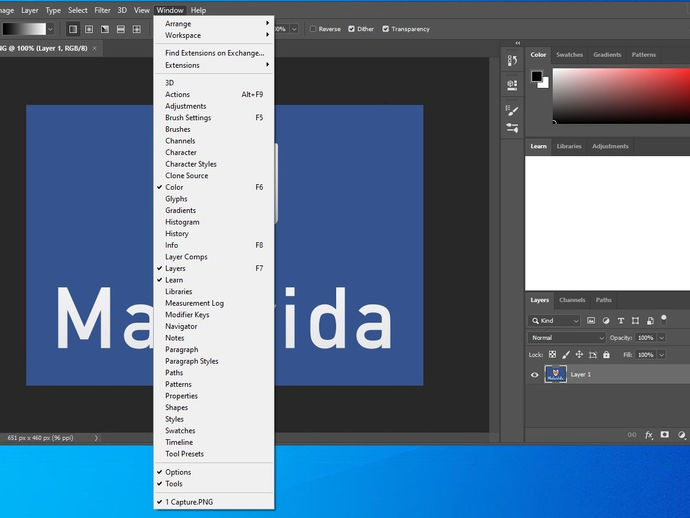Open the collapsed Properties panel icon
This screenshot has height=518, width=690.
point(512,85)
